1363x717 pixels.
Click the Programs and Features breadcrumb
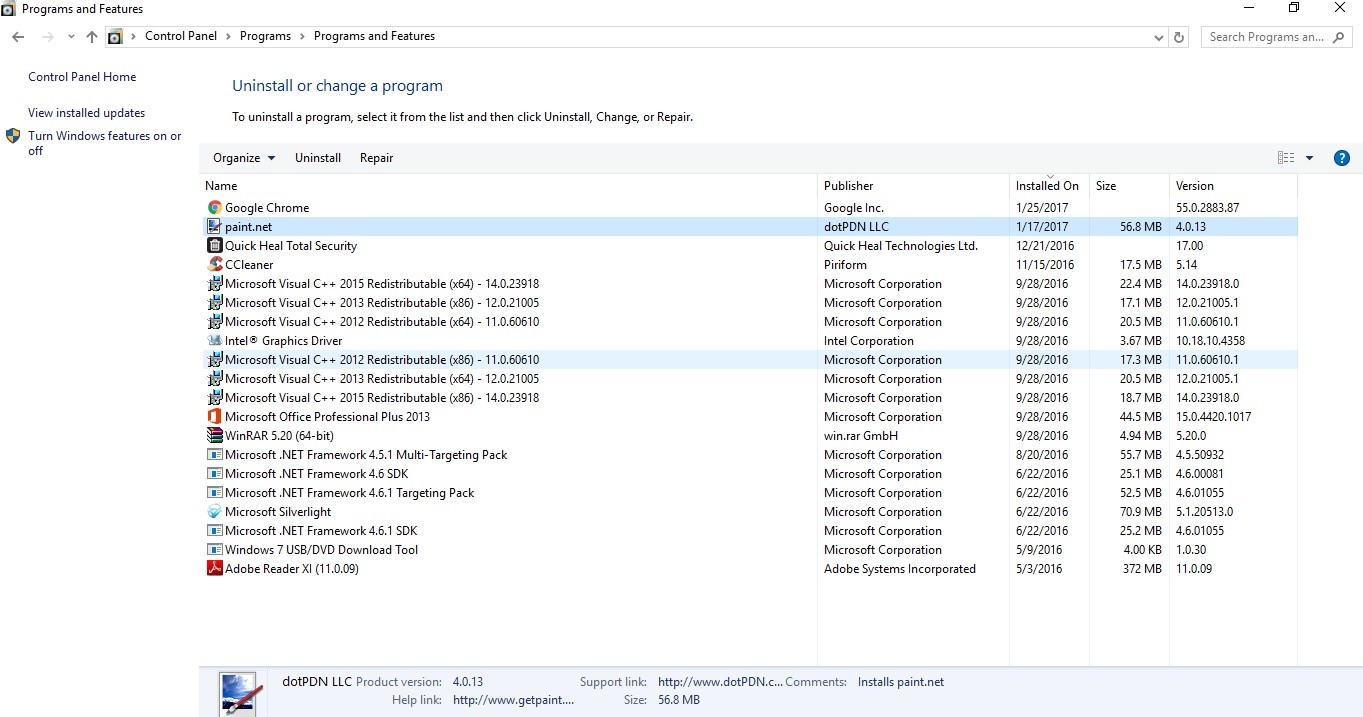374,36
